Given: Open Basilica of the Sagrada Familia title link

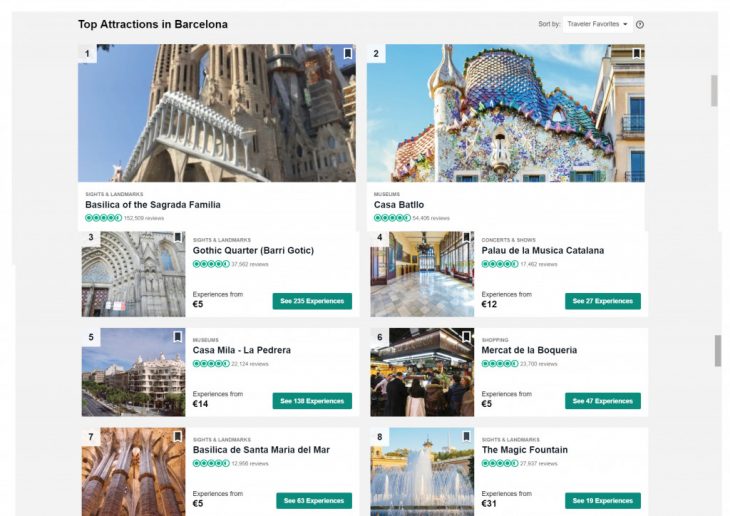Looking at the screenshot, I should (153, 205).
